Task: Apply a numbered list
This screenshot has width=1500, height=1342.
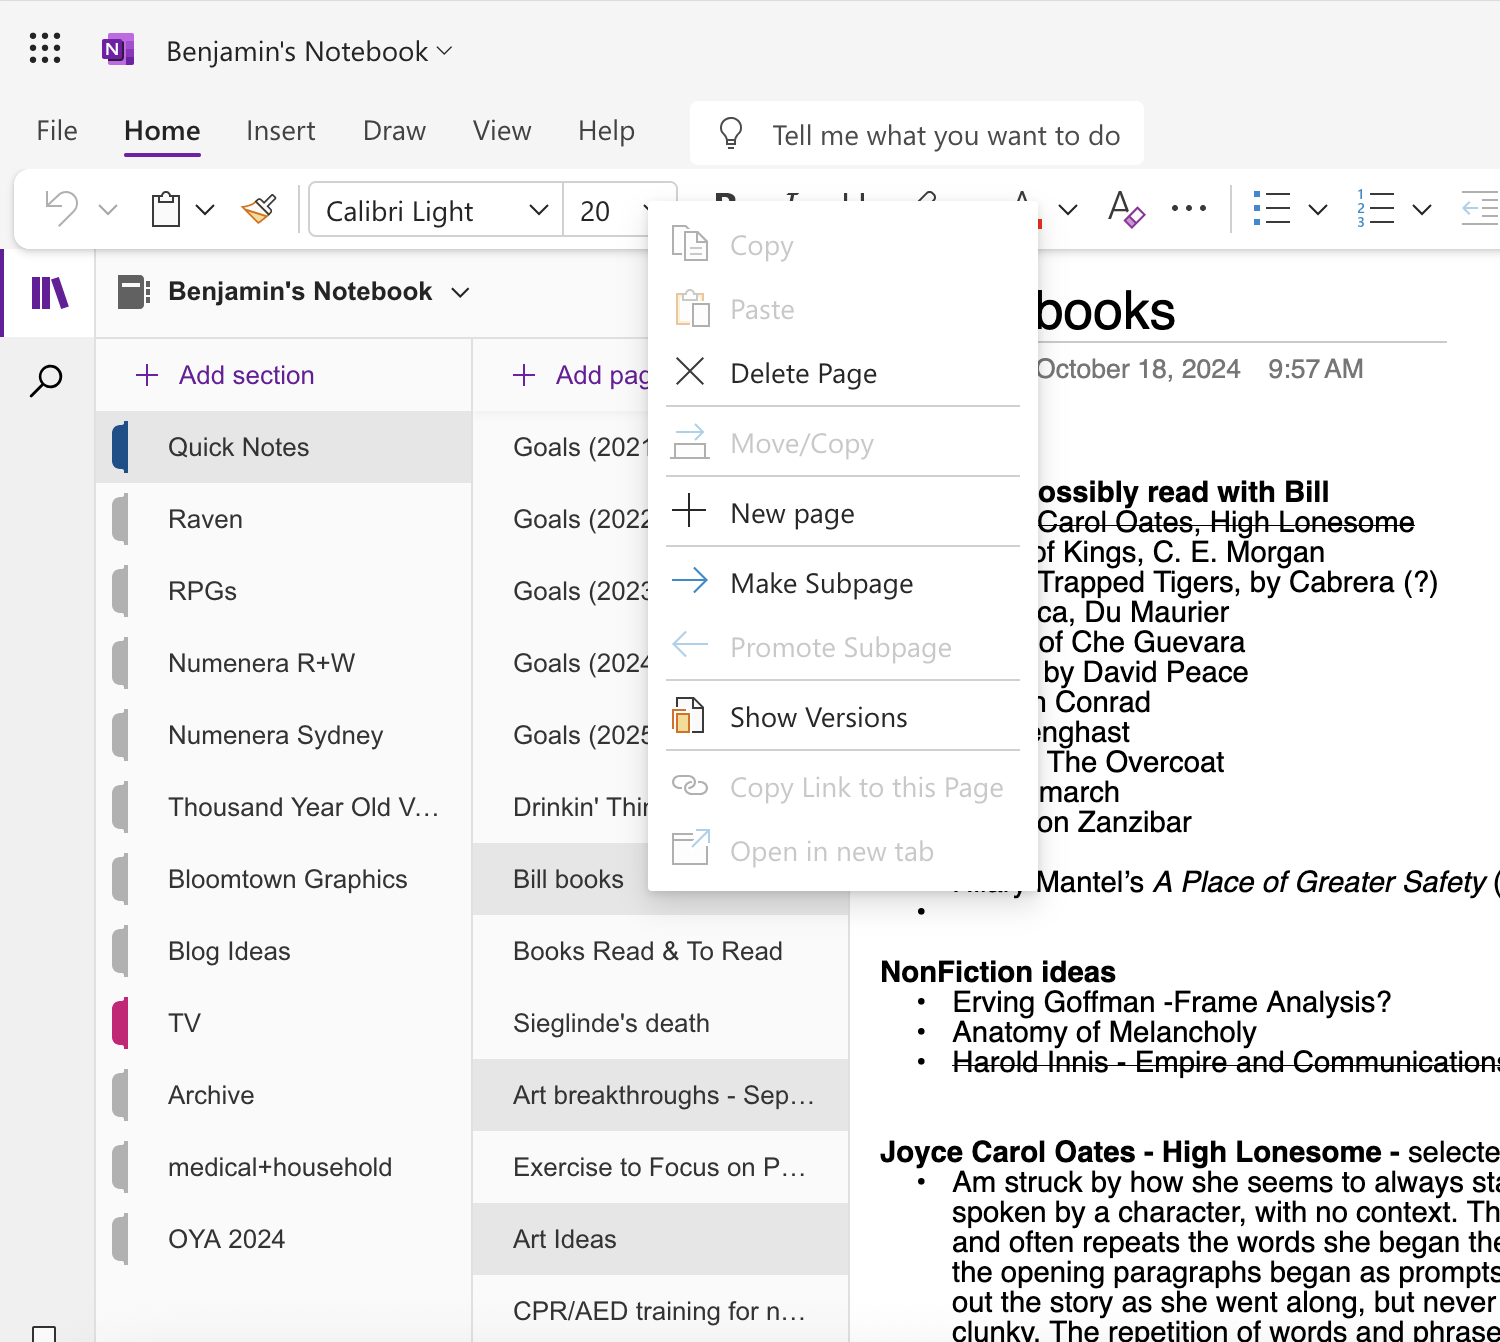Action: click(x=1376, y=209)
